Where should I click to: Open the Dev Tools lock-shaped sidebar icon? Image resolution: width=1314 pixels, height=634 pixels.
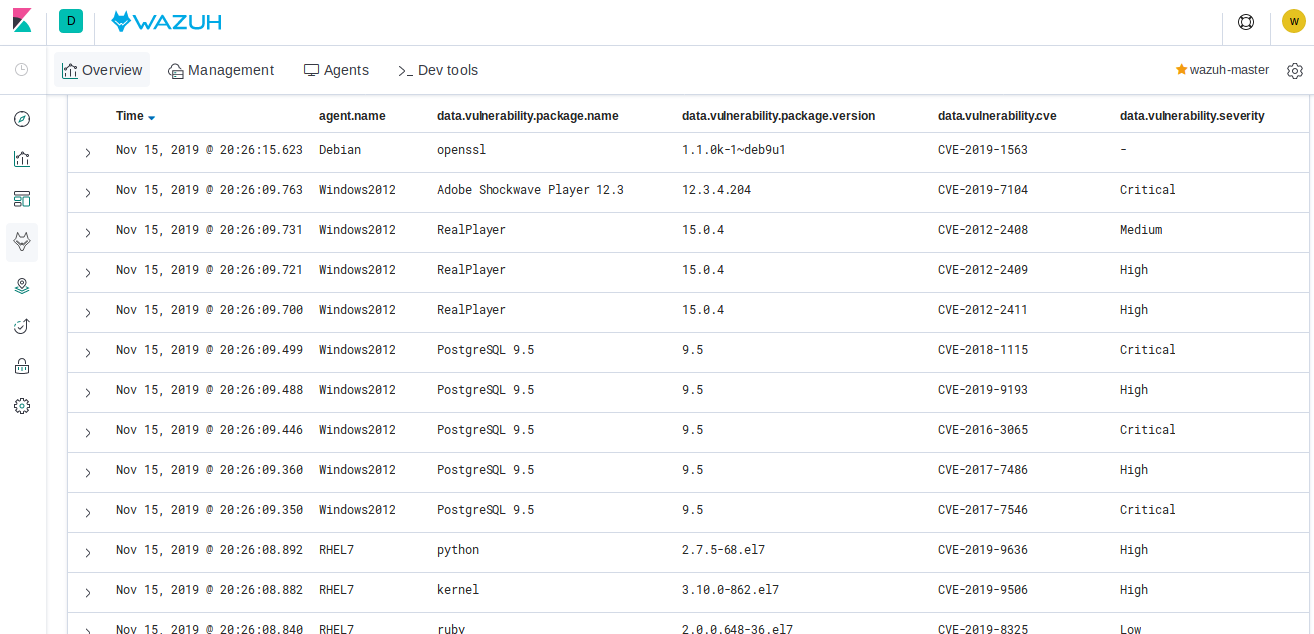click(x=22, y=366)
